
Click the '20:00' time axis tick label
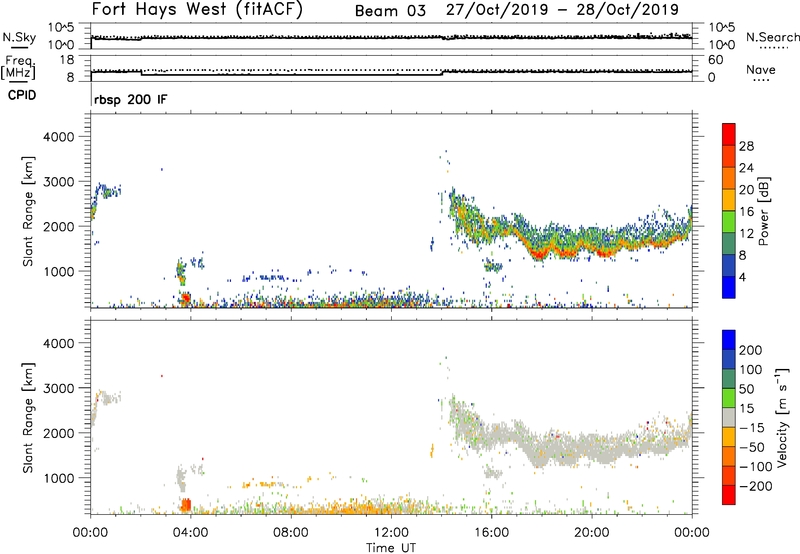pyautogui.click(x=591, y=533)
